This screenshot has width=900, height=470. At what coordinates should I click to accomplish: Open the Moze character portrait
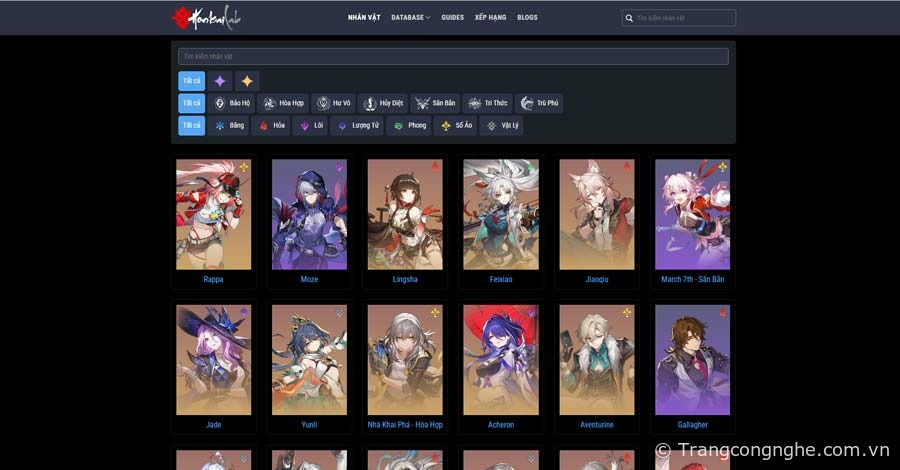coord(309,214)
